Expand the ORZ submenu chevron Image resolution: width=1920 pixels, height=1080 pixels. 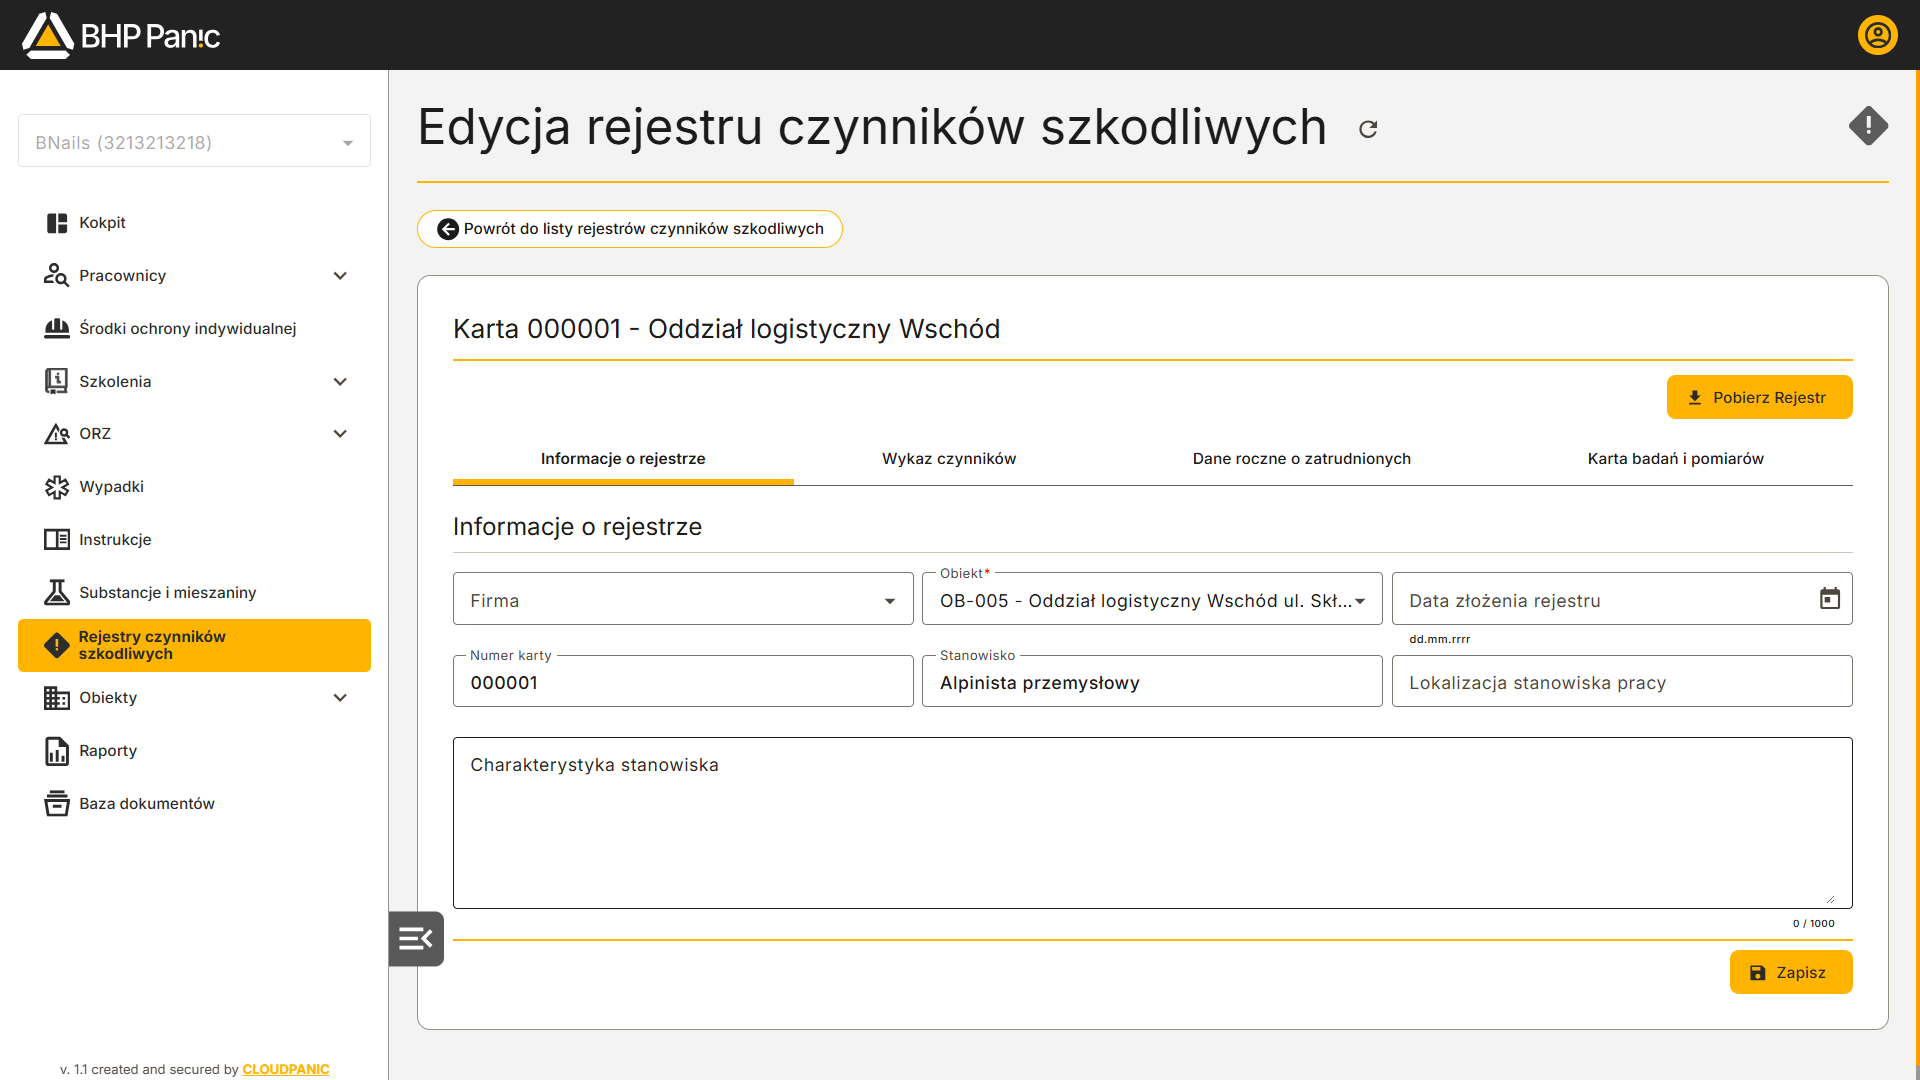point(340,434)
